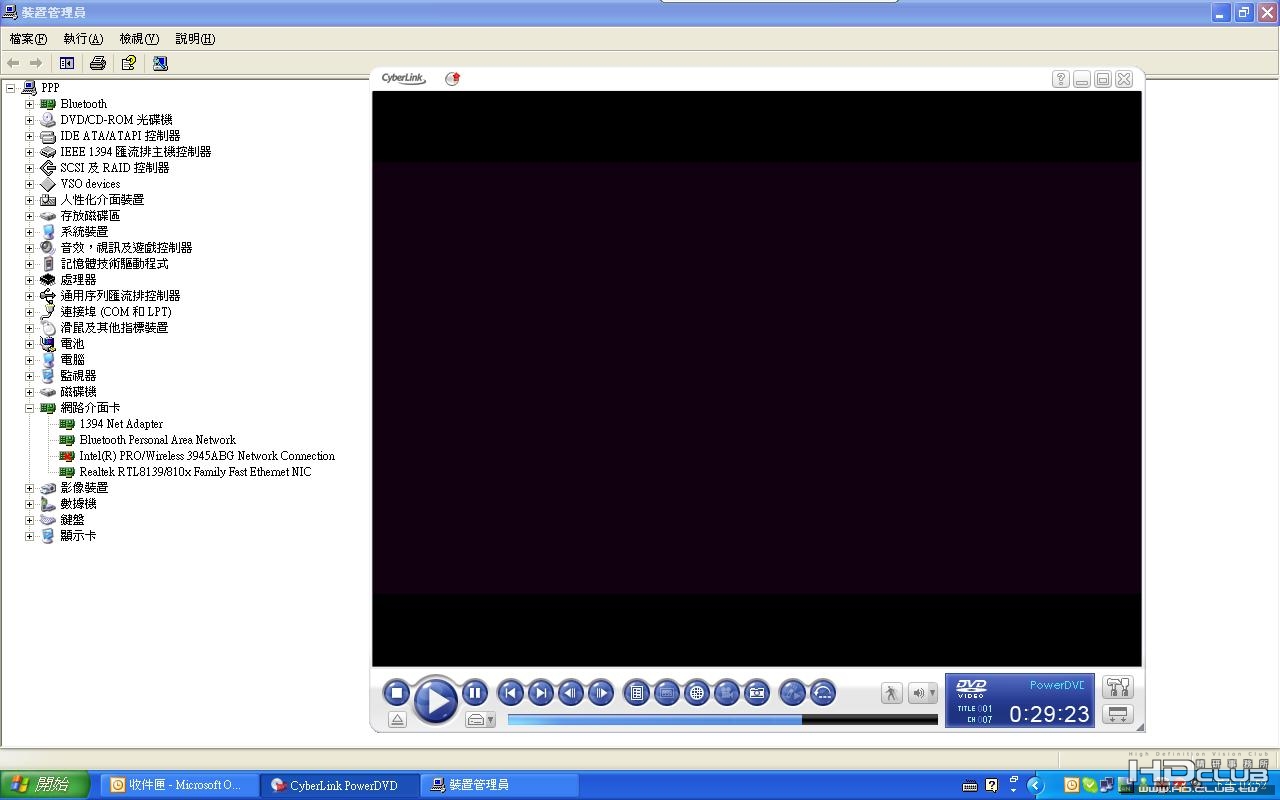Expand the Bluetooth device category
The height and width of the screenshot is (800, 1280).
29,104
